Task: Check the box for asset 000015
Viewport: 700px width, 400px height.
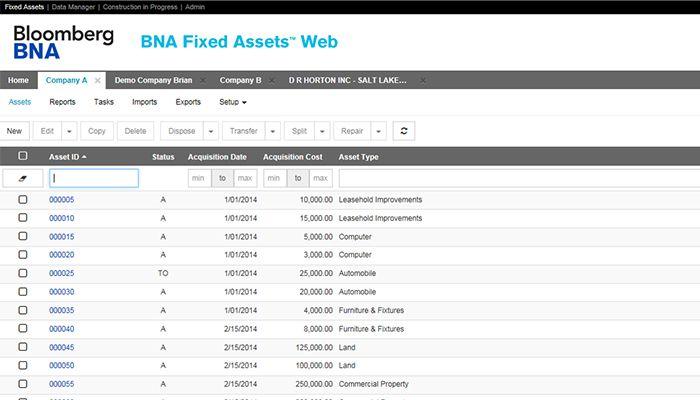Action: tap(23, 236)
